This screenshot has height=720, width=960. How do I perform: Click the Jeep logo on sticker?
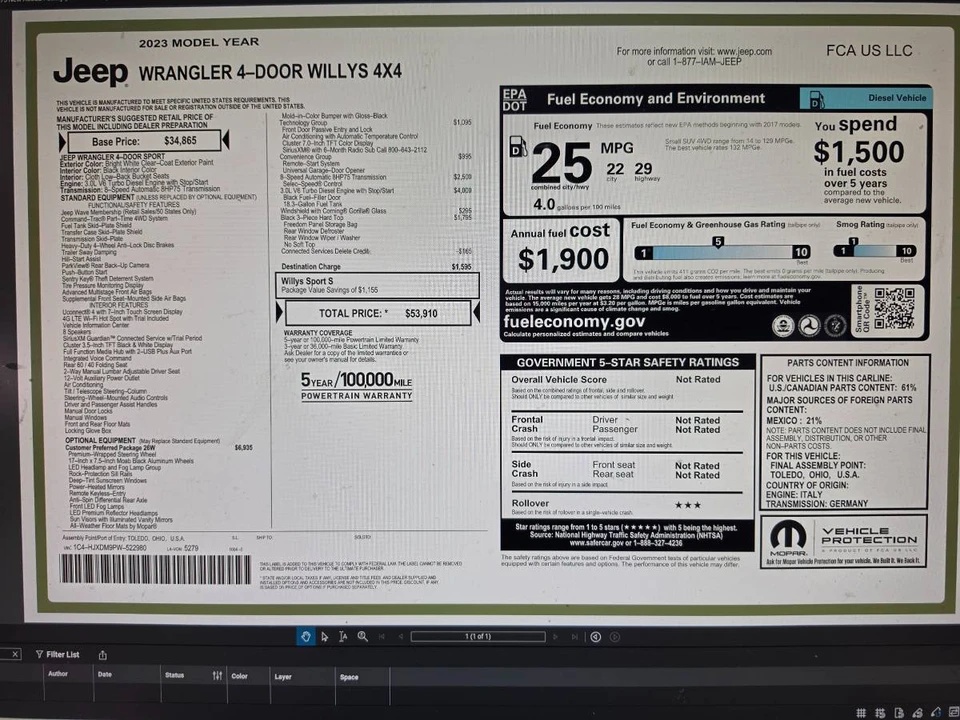pos(91,72)
